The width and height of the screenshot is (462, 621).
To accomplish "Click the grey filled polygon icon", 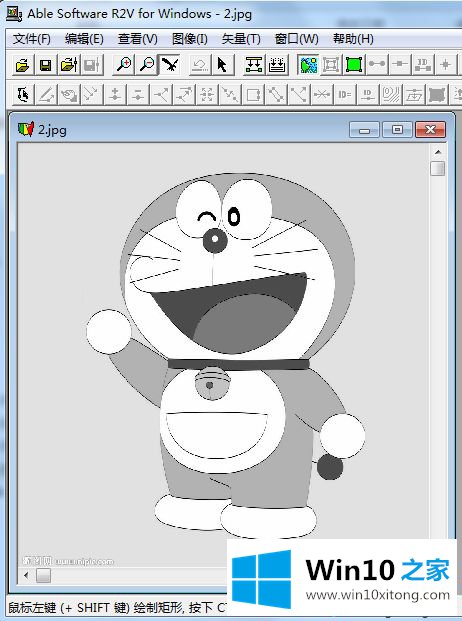I will (x=437, y=95).
